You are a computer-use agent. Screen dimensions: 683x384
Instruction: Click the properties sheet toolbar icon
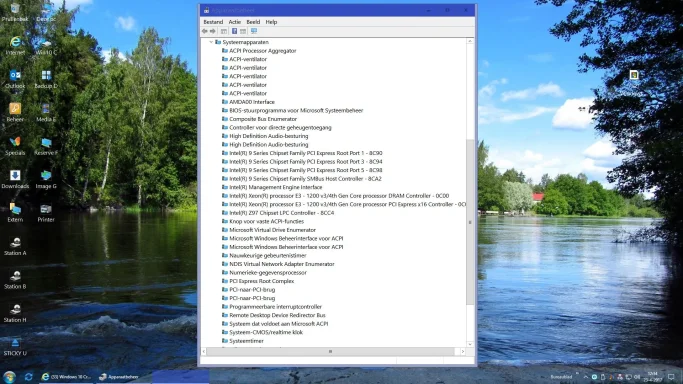(243, 31)
